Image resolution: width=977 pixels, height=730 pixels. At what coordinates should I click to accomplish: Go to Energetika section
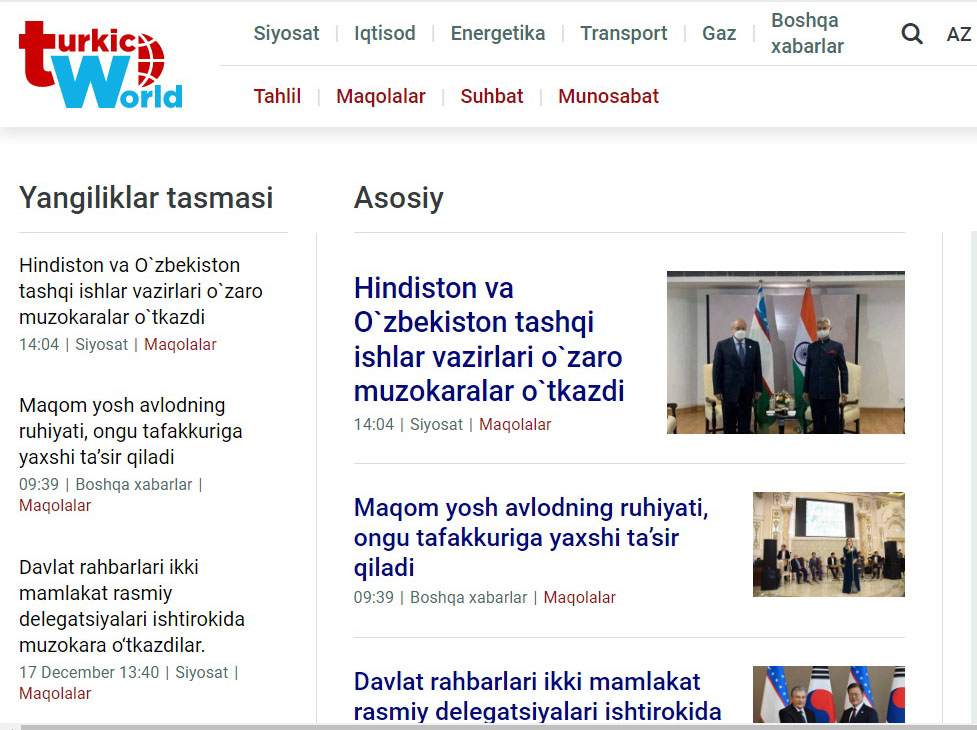point(497,33)
